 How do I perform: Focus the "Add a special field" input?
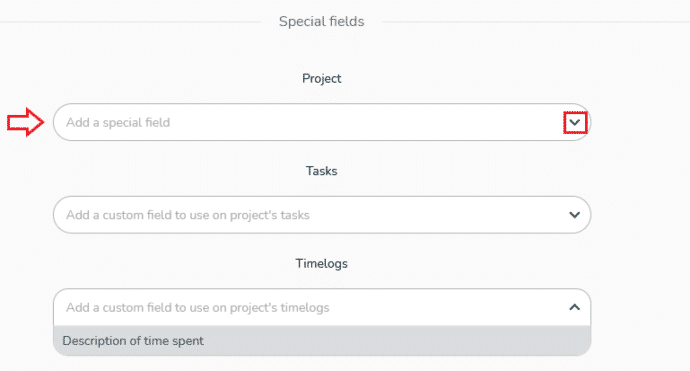322,122
